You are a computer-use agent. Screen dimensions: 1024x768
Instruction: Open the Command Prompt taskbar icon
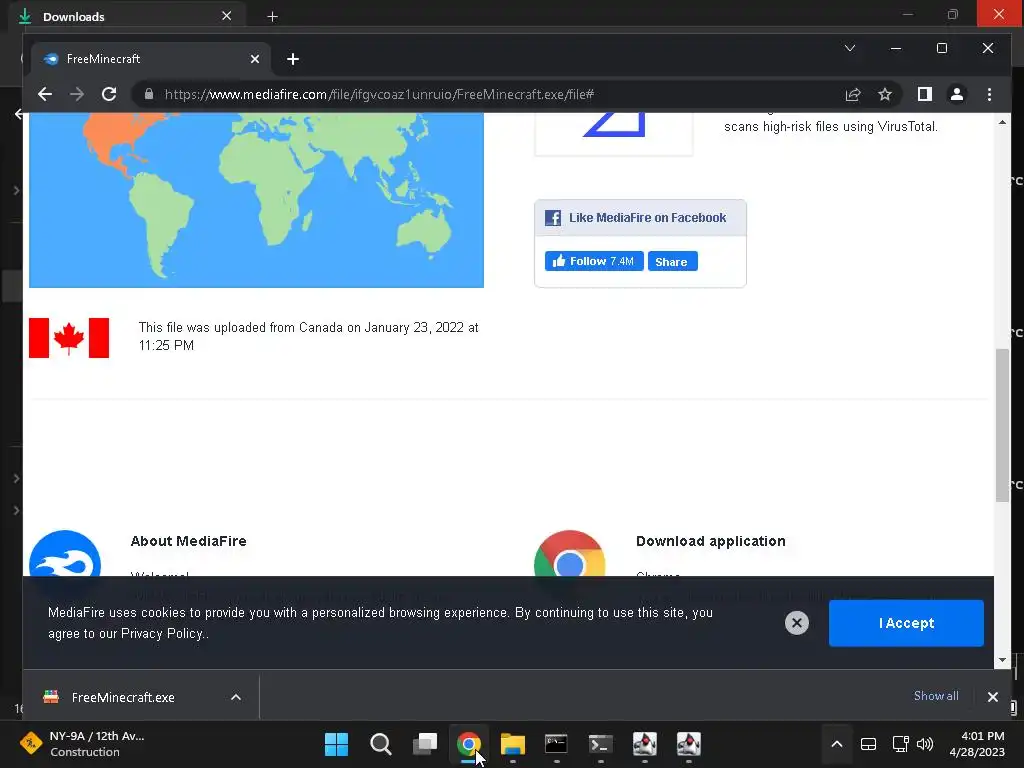(556, 744)
